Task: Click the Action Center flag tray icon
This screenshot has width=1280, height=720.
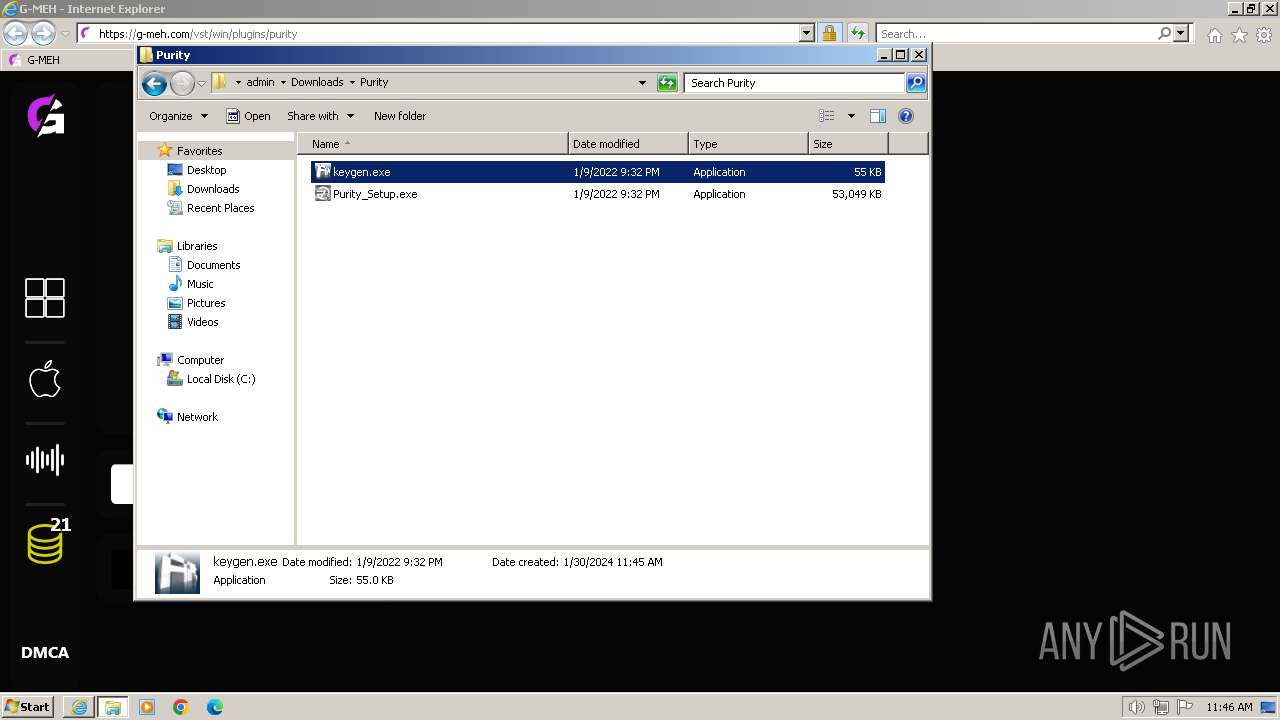Action: pyautogui.click(x=1186, y=707)
